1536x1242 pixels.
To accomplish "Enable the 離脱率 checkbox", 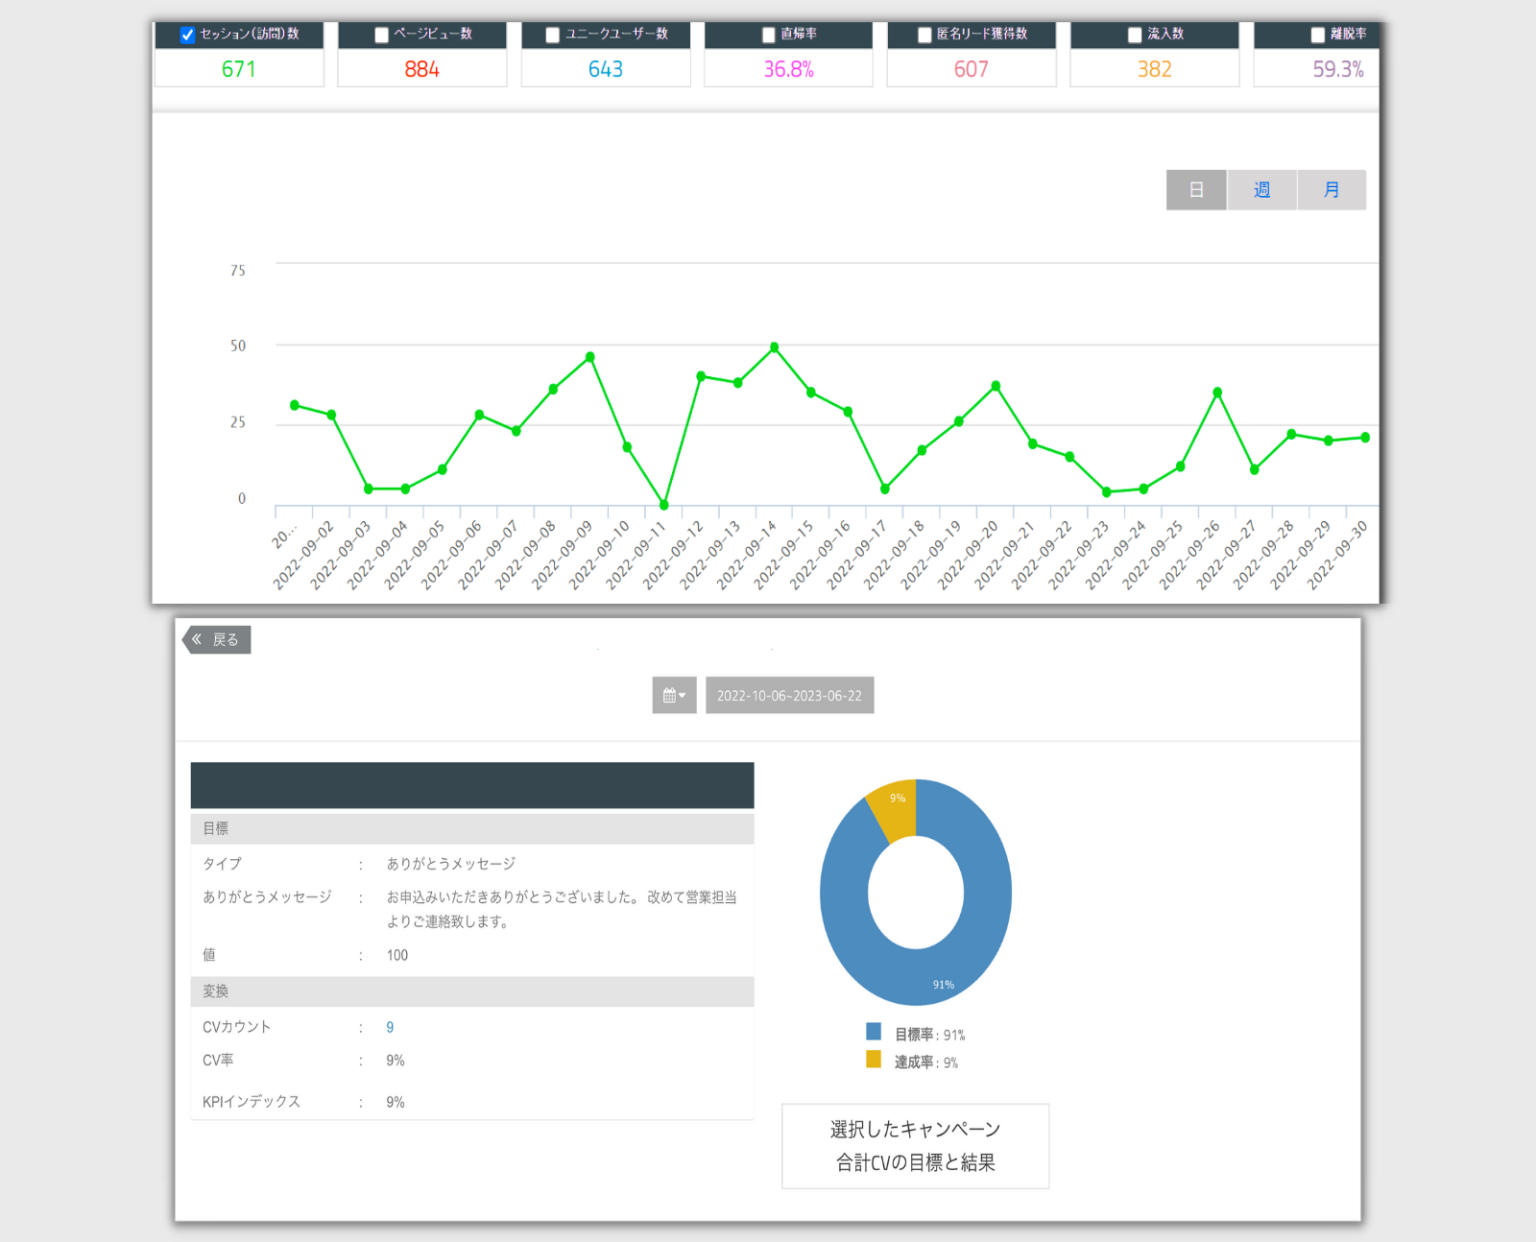I will pyautogui.click(x=1317, y=35).
